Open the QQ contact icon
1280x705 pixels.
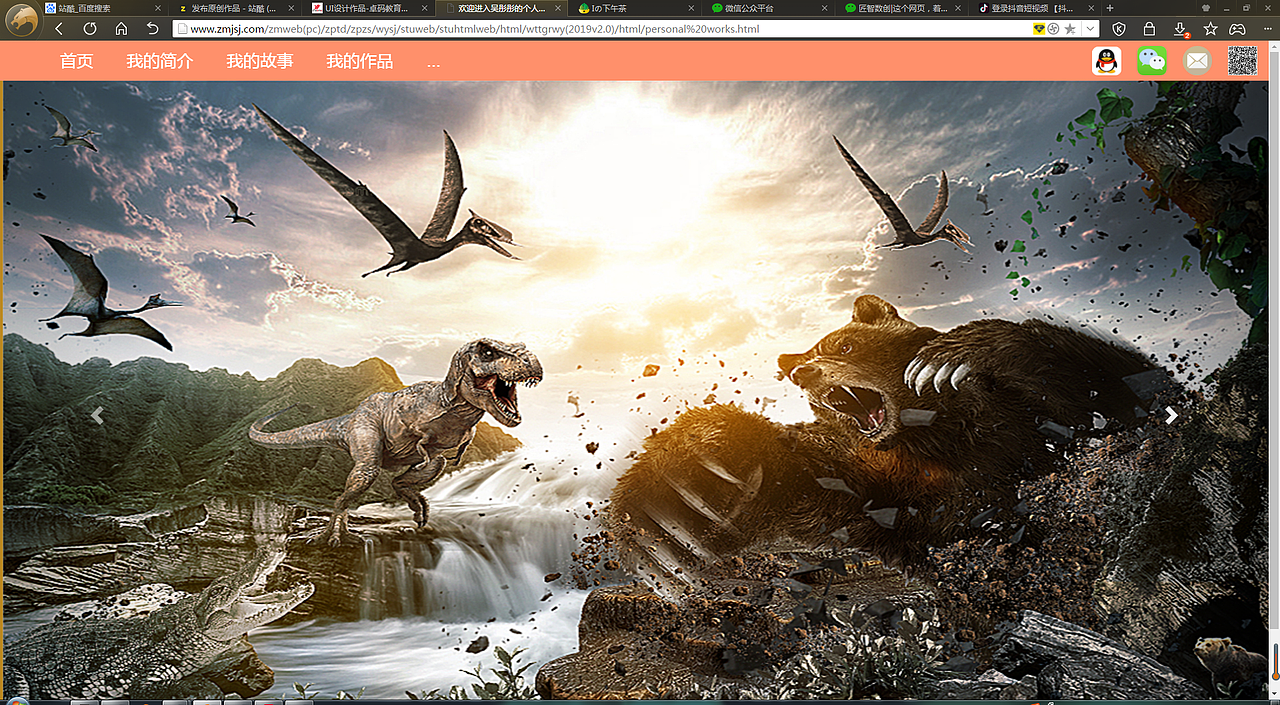[x=1106, y=61]
